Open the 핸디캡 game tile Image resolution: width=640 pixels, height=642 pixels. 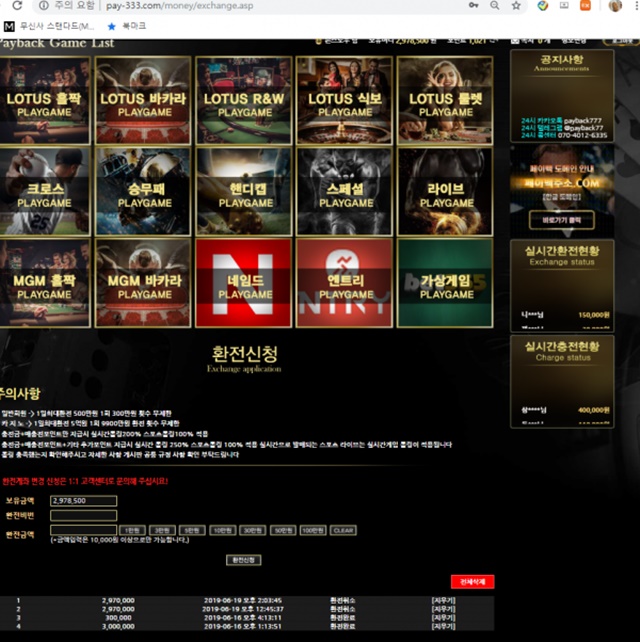click(x=244, y=192)
